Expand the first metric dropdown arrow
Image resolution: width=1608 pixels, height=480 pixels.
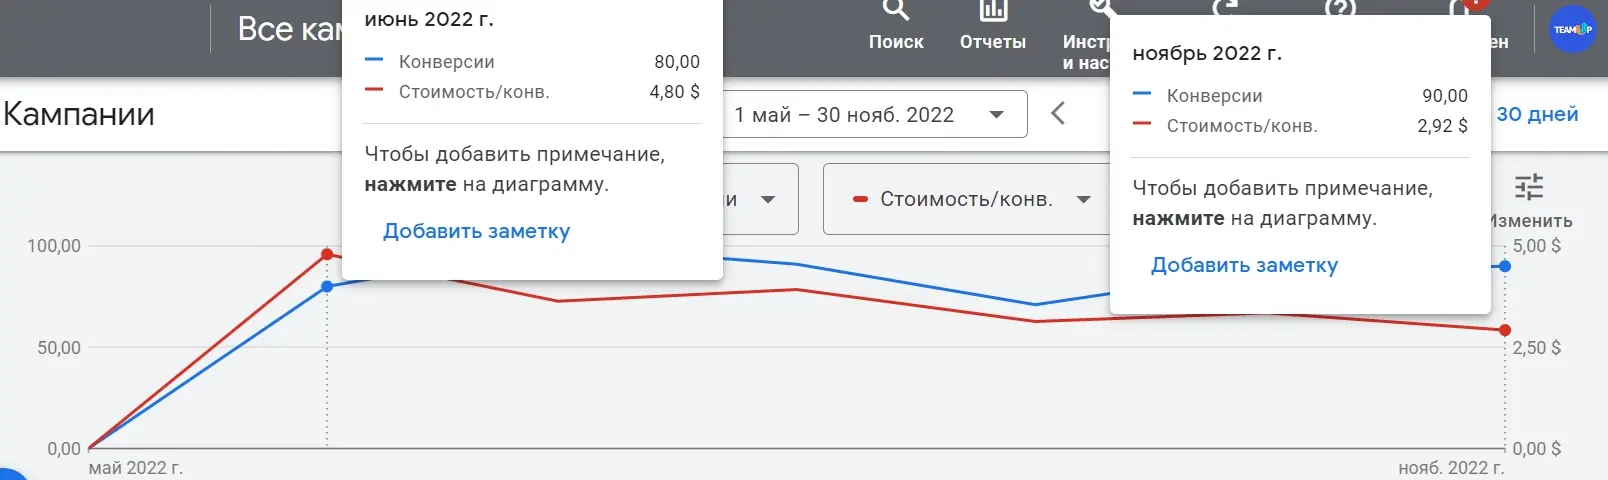768,199
